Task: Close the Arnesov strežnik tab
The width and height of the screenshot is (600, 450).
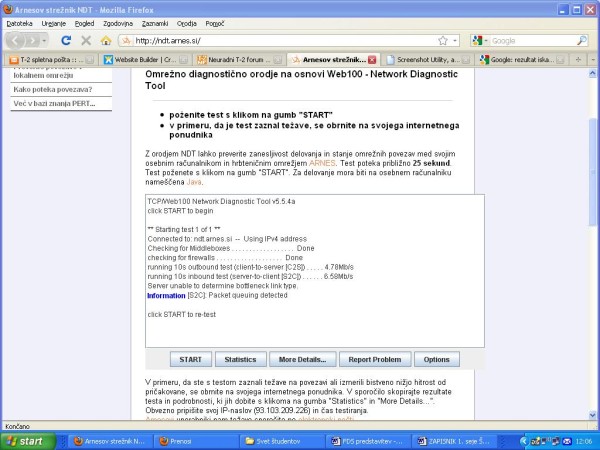Action: pyautogui.click(x=372, y=60)
